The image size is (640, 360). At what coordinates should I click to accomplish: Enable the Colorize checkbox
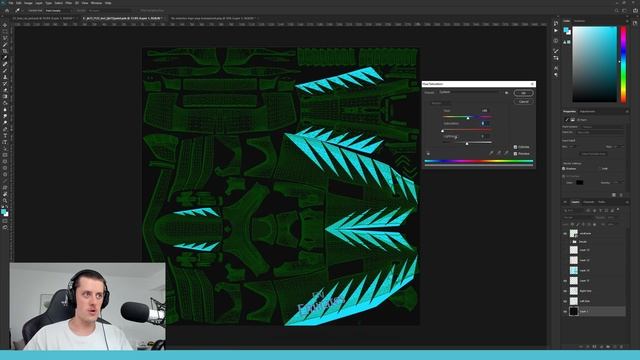coord(515,147)
